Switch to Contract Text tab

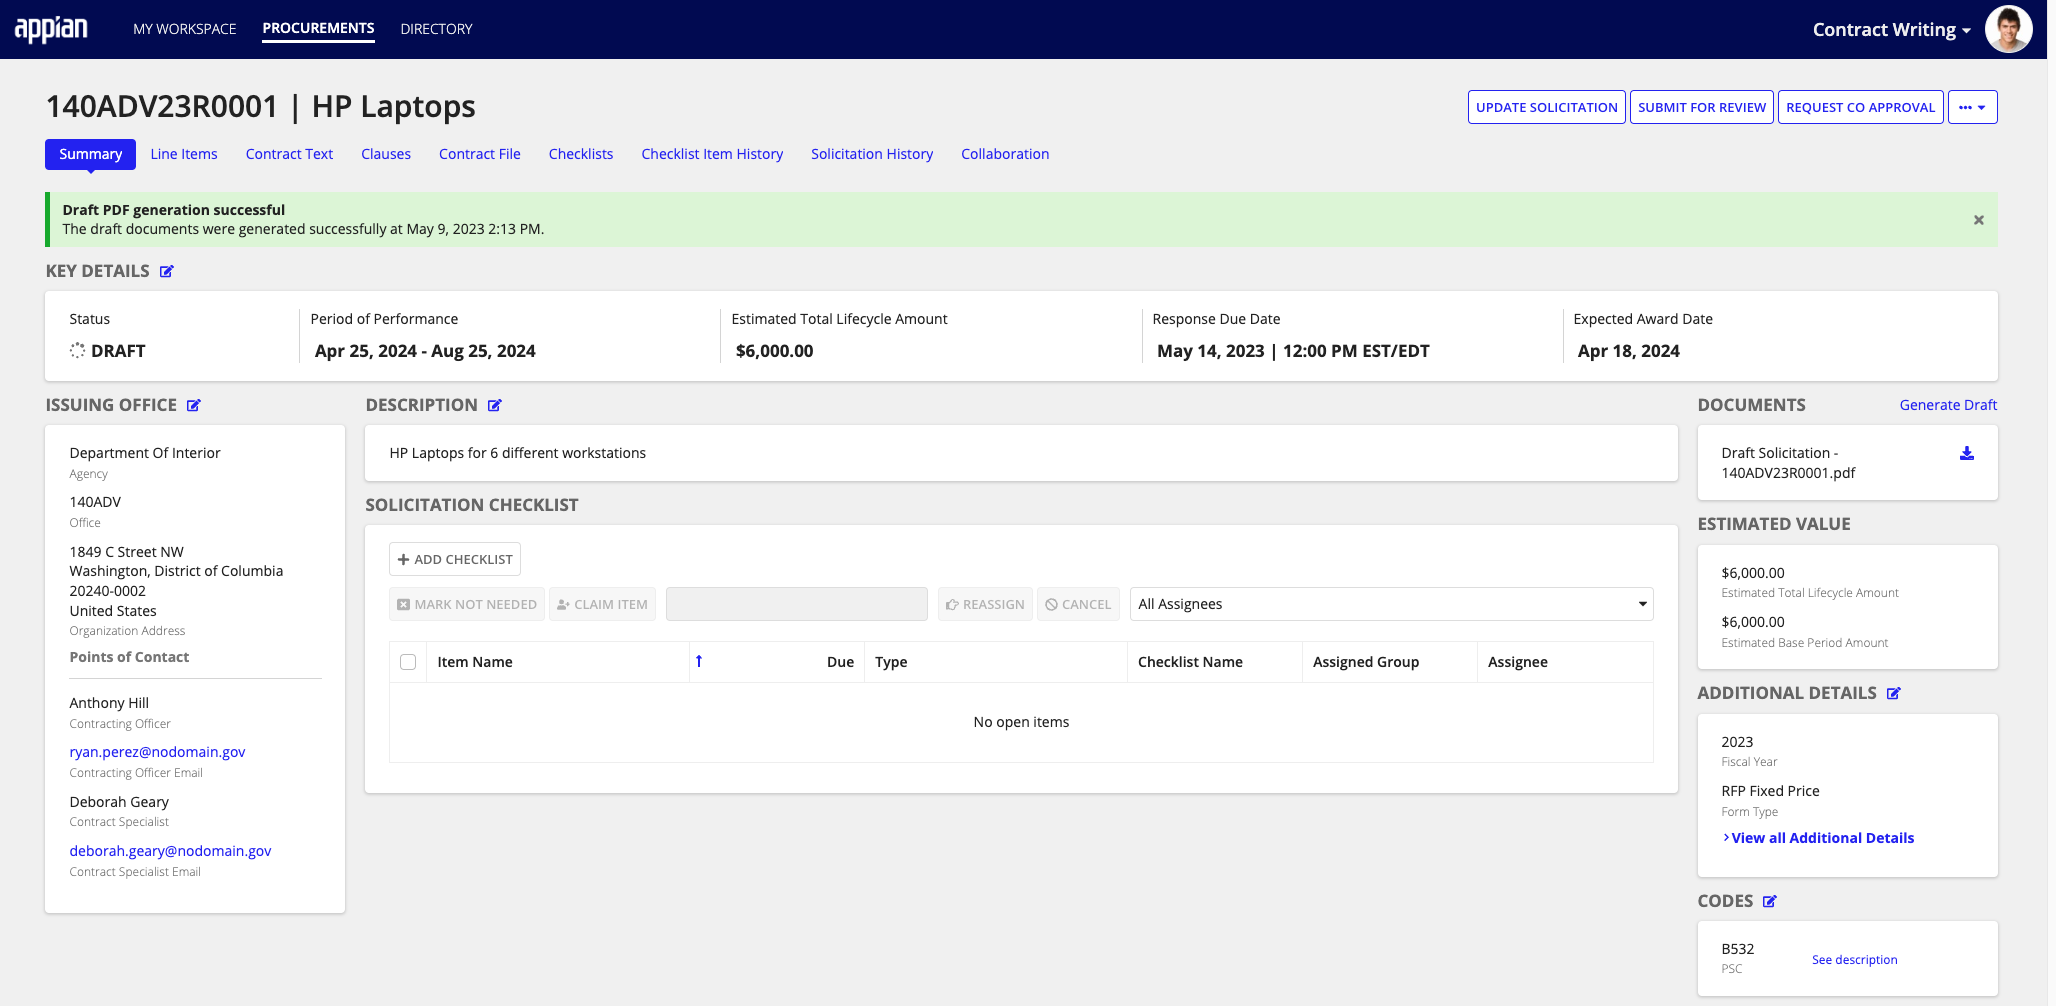(x=289, y=154)
